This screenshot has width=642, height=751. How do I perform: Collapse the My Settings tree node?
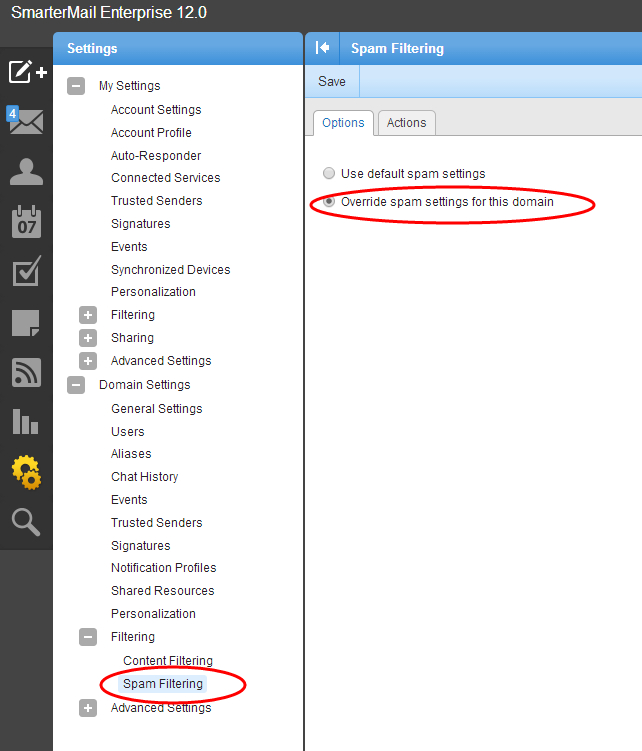(x=76, y=87)
